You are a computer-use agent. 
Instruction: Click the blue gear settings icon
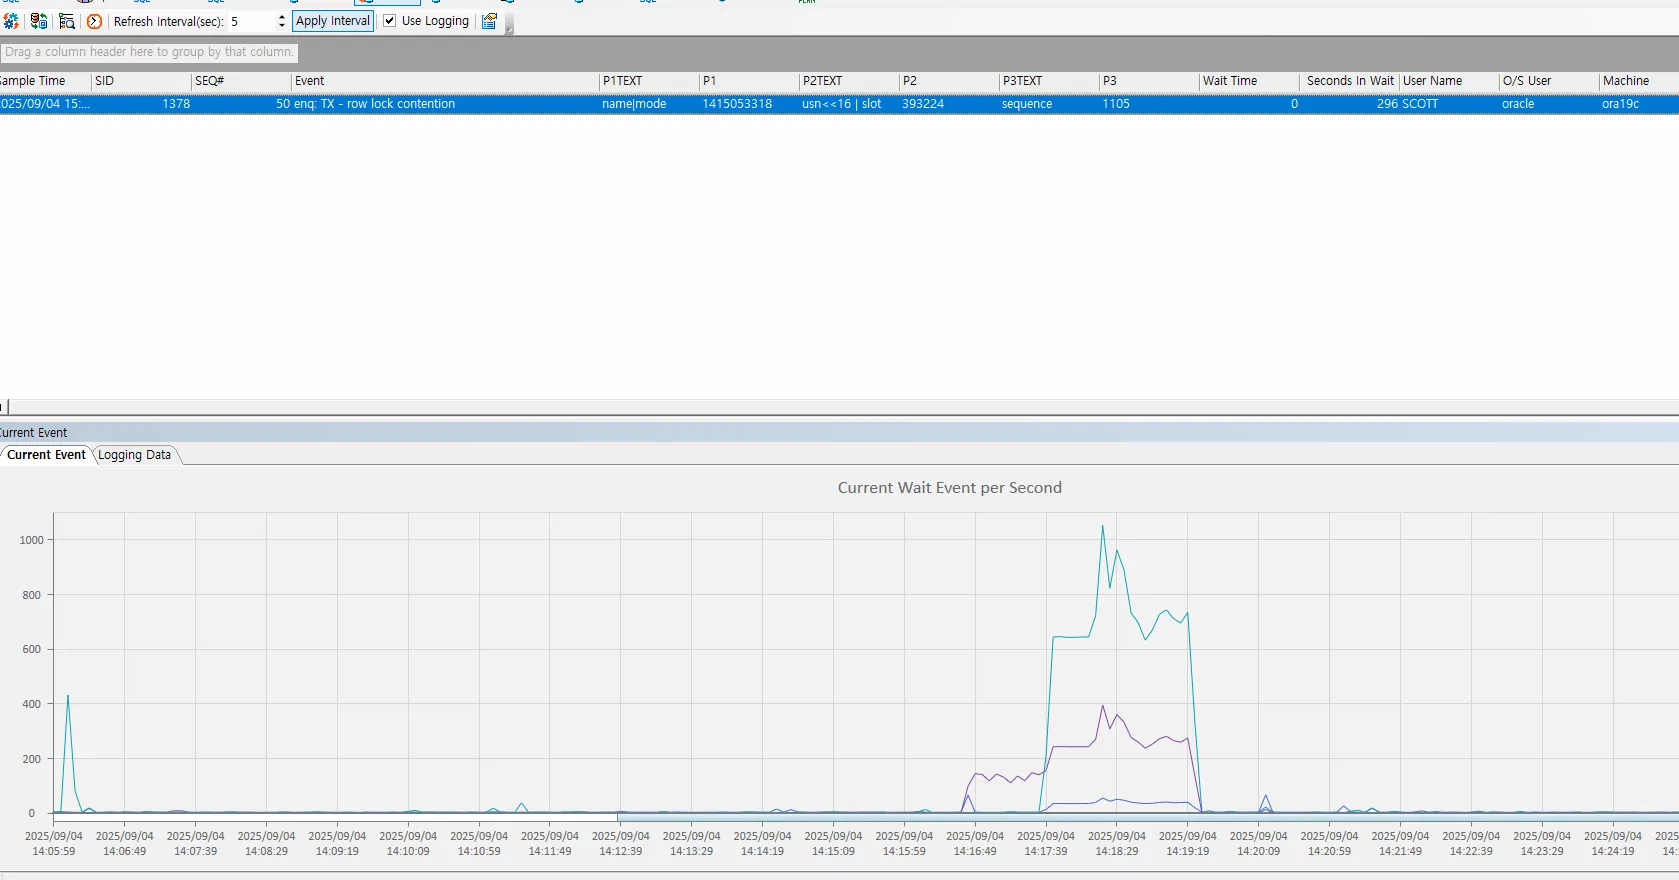tap(11, 21)
